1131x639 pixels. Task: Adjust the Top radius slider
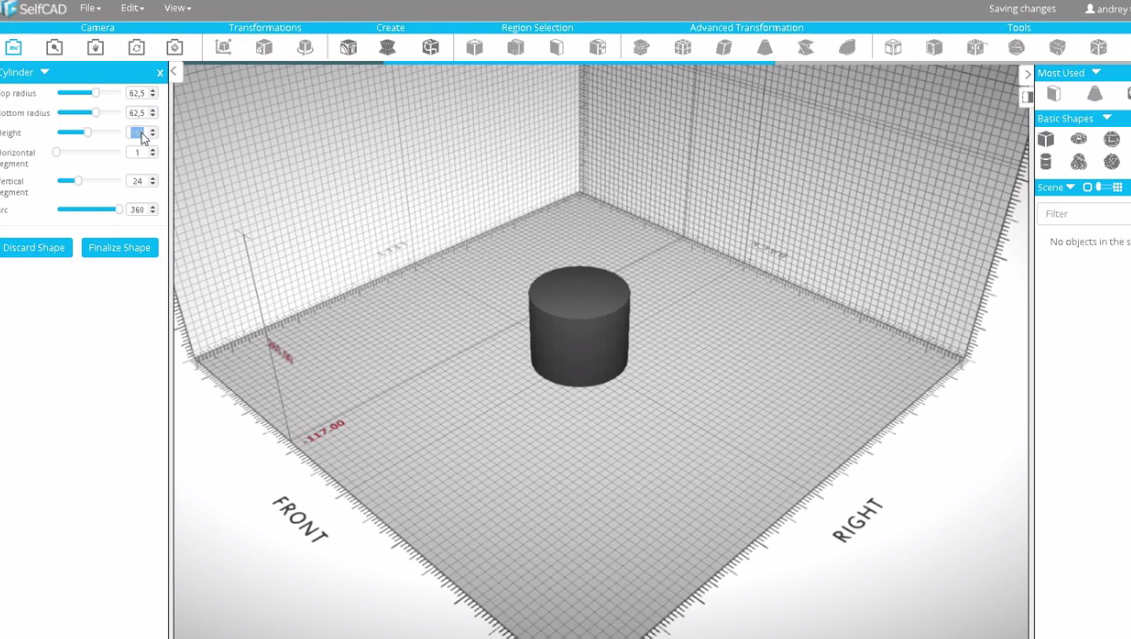click(95, 92)
